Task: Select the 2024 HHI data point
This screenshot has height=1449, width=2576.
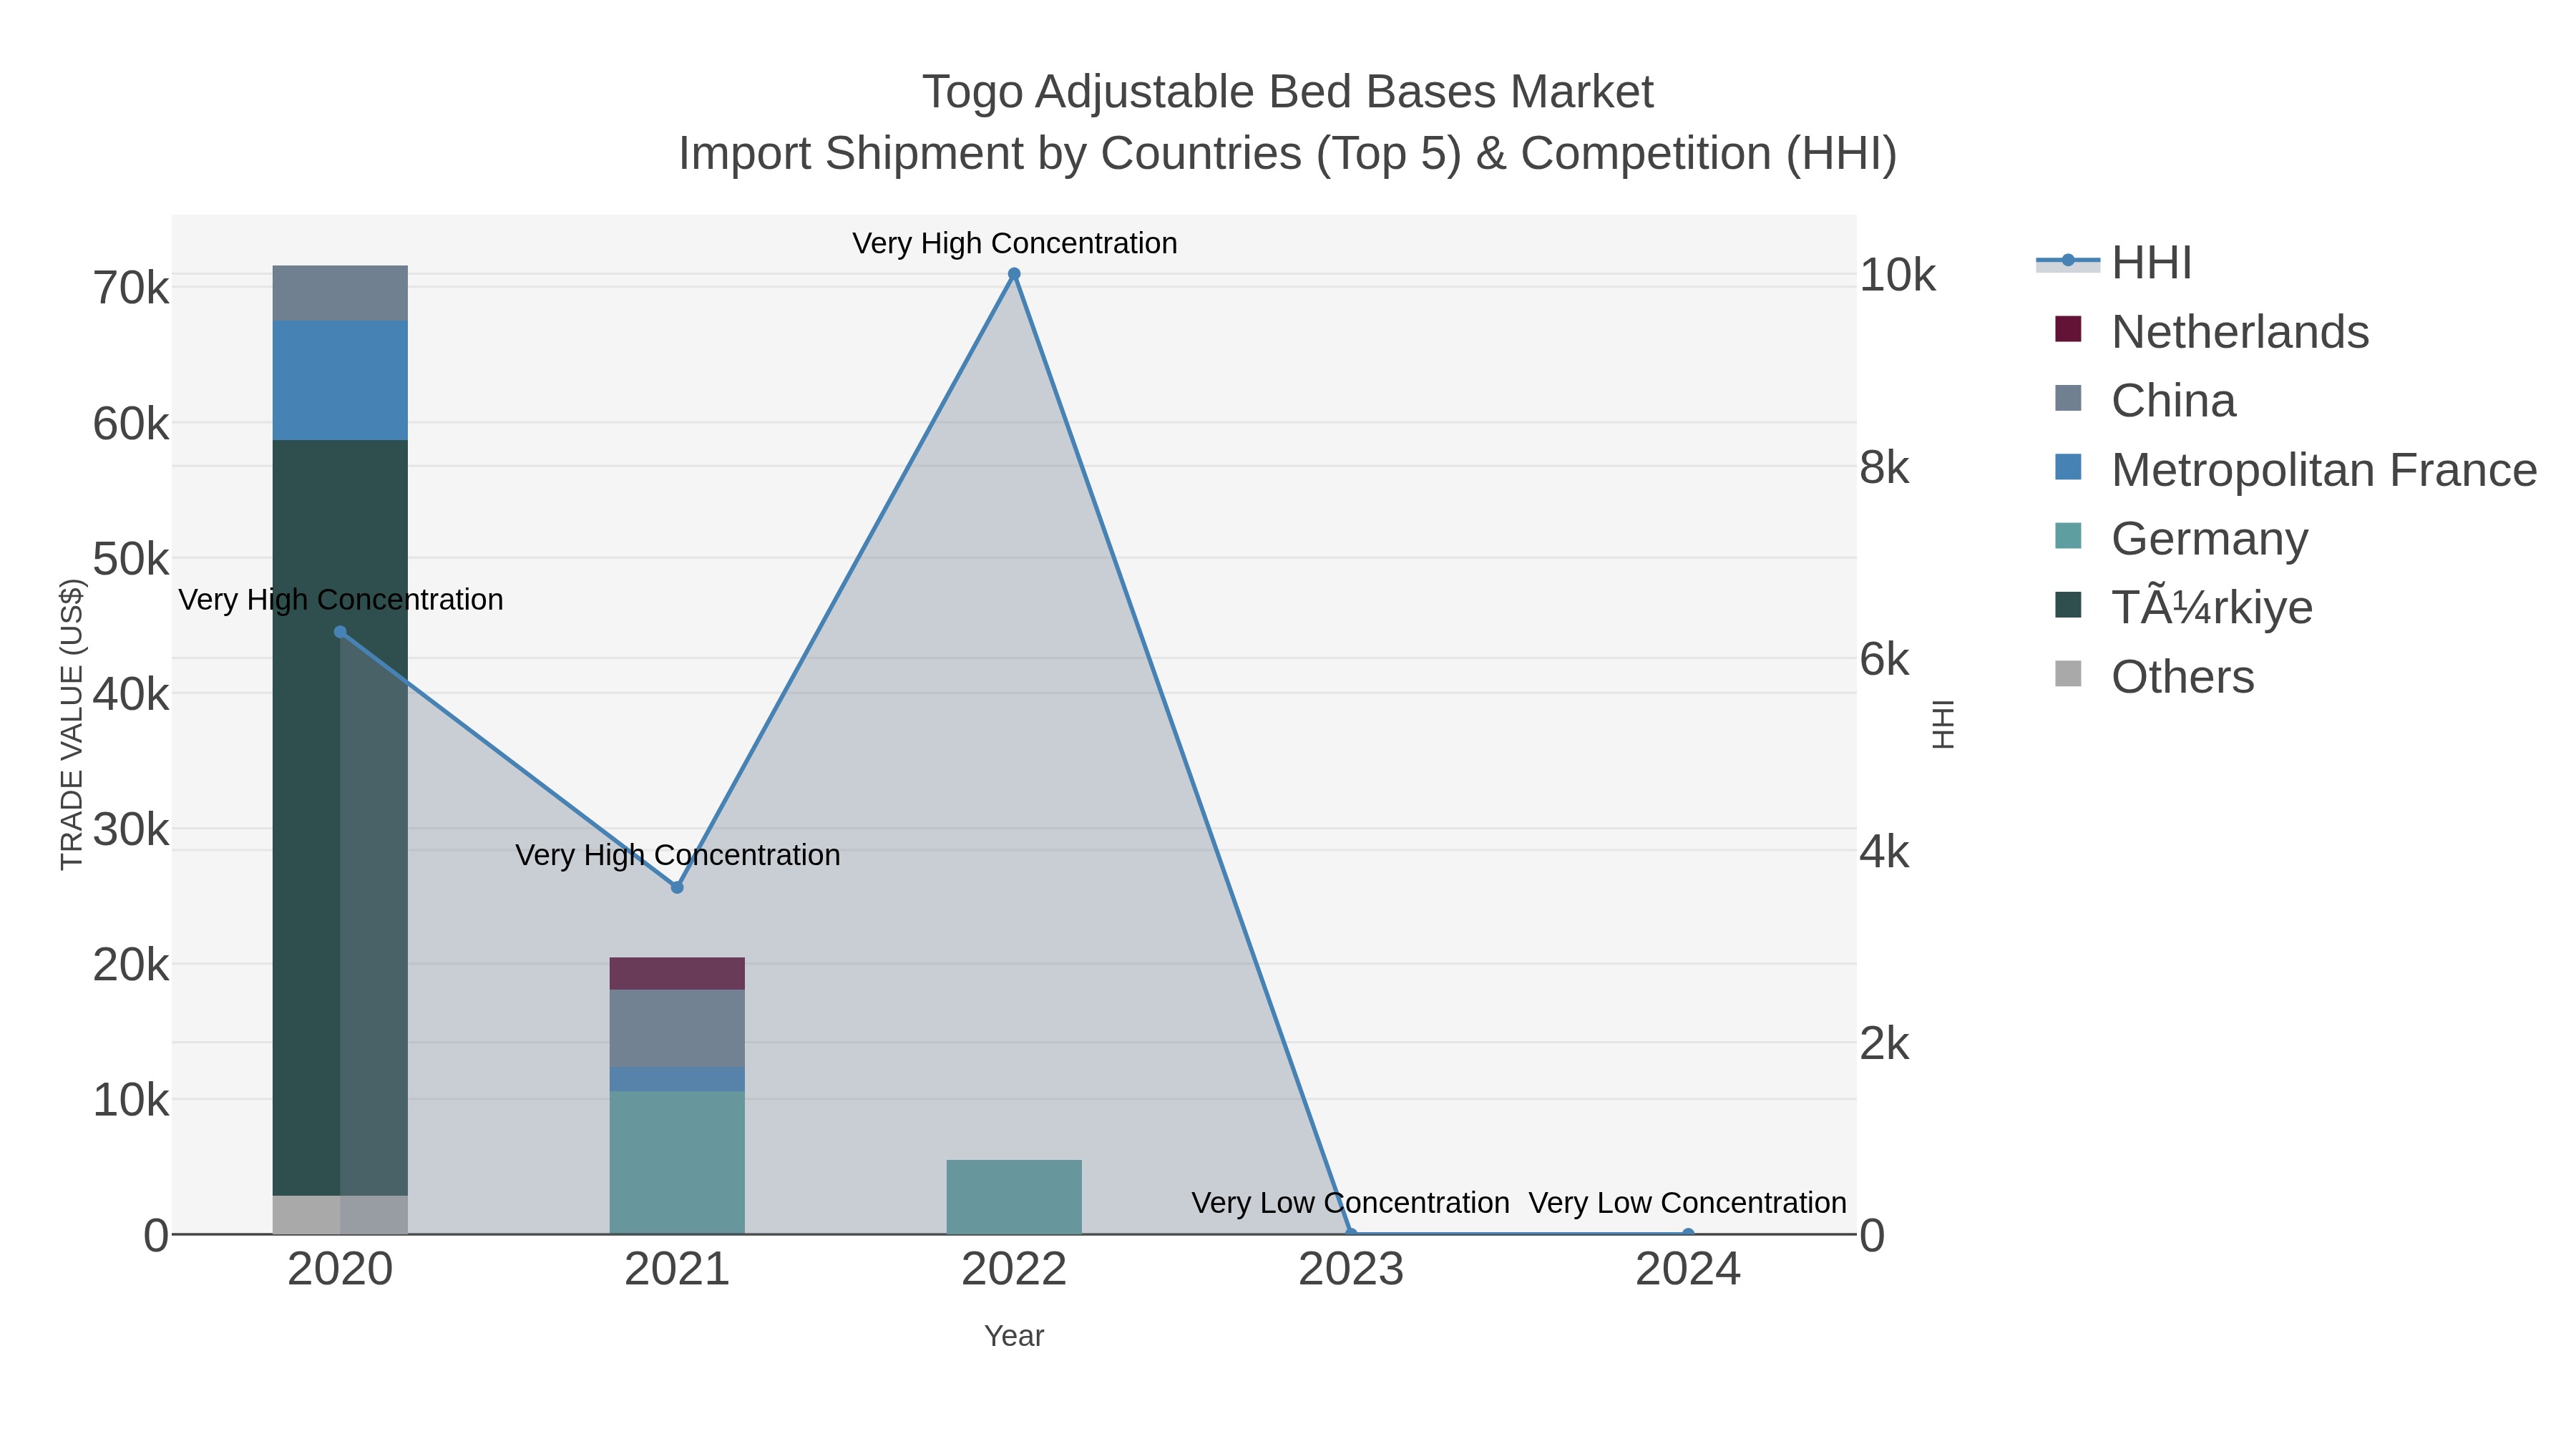Action: [1688, 1234]
